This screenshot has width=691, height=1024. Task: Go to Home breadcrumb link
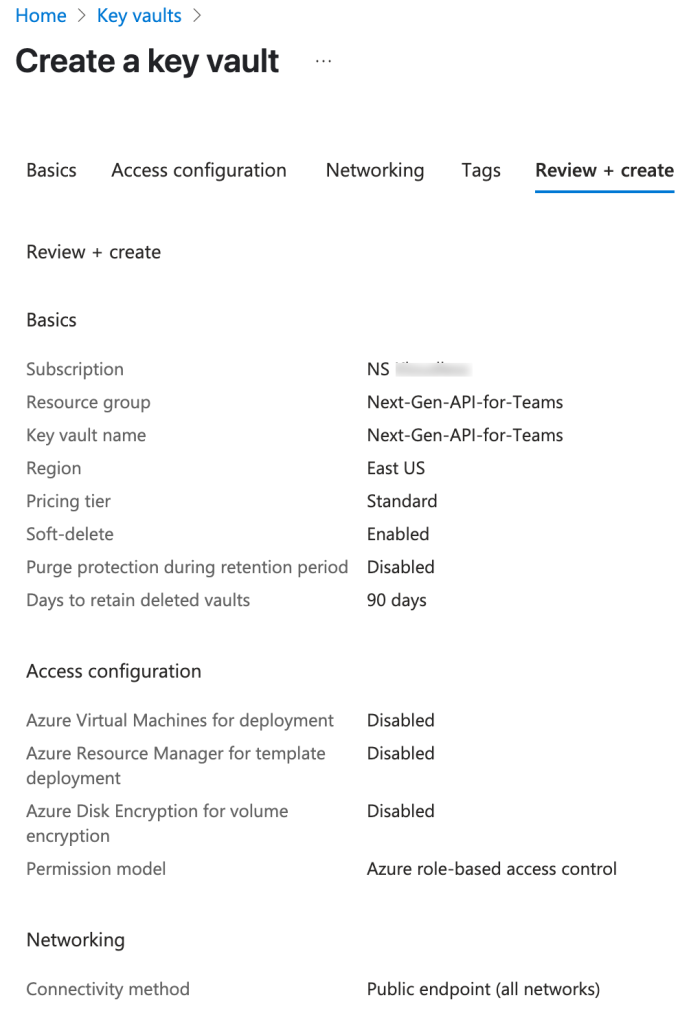click(40, 16)
